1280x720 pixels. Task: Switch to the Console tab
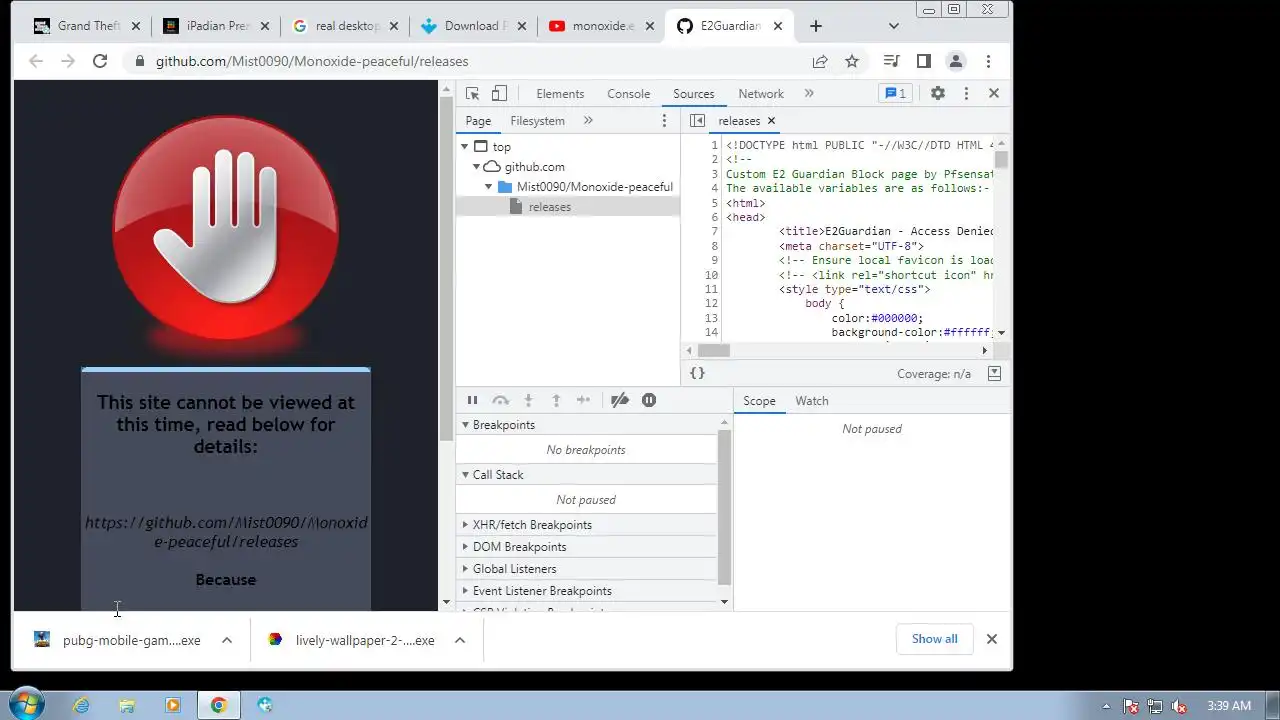[629, 94]
